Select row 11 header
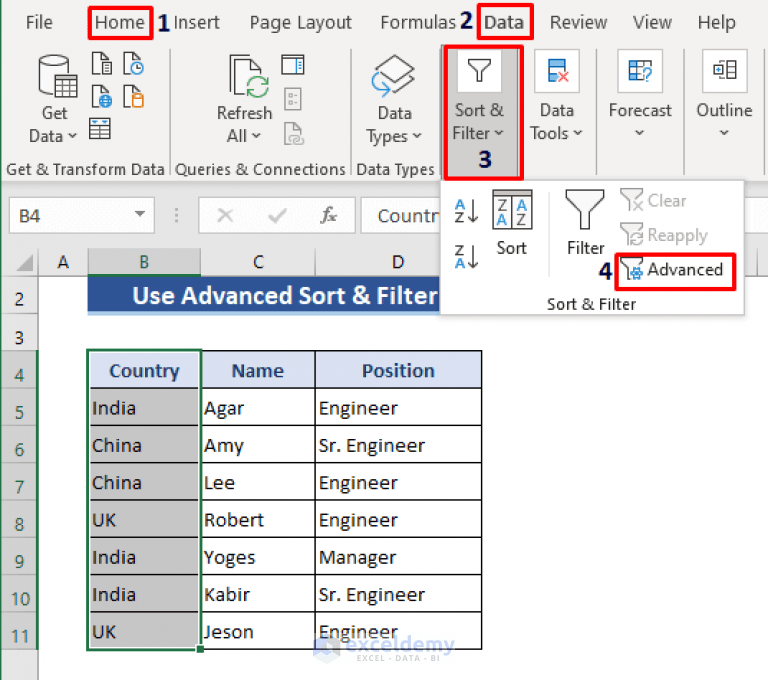 pyautogui.click(x=20, y=636)
